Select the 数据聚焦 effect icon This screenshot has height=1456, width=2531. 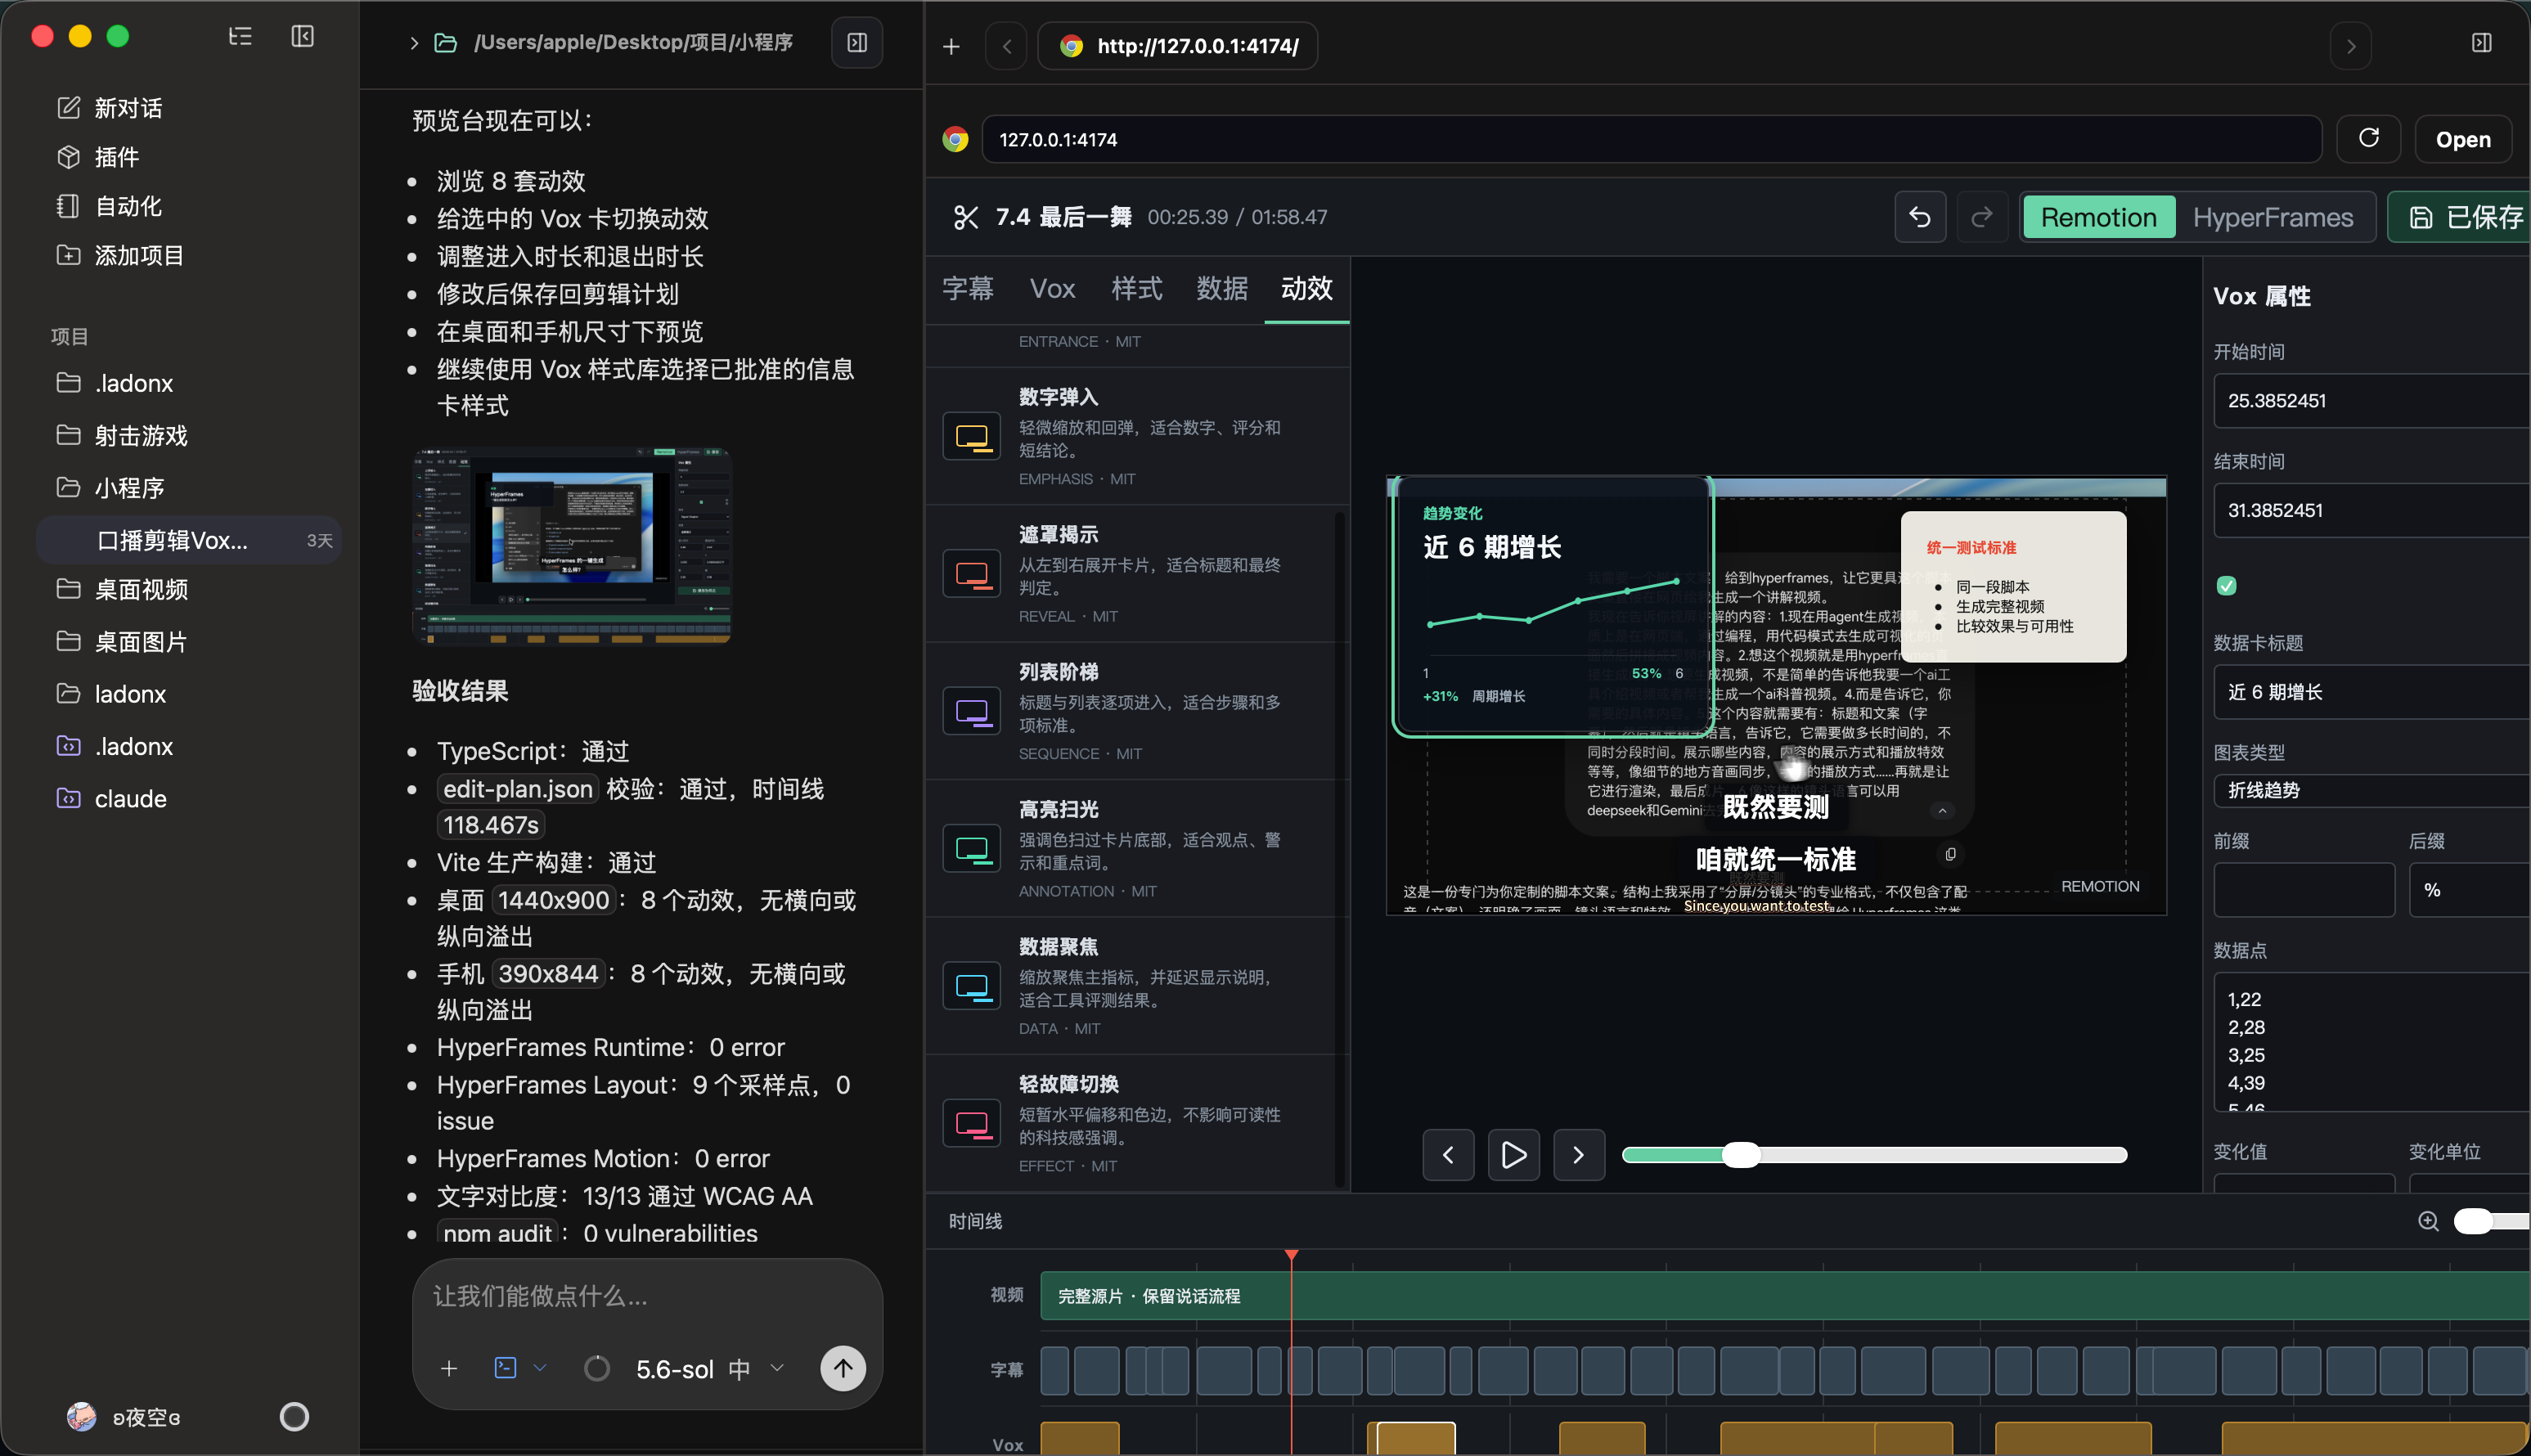(971, 986)
